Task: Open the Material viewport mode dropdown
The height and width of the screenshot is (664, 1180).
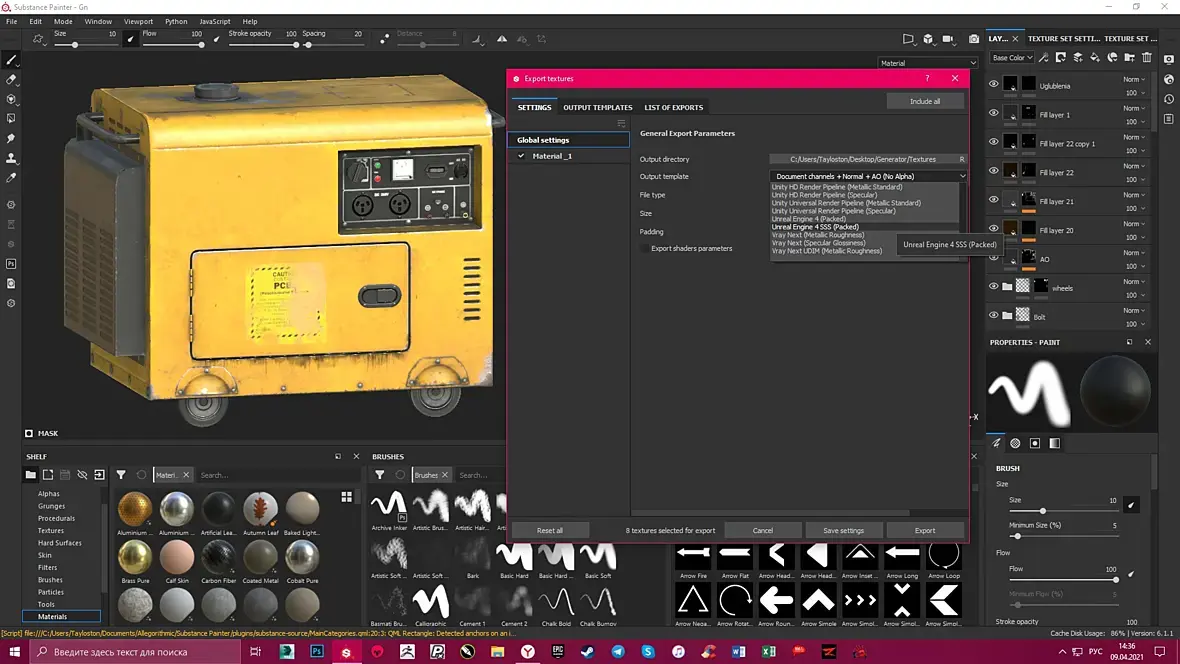Action: [x=927, y=63]
